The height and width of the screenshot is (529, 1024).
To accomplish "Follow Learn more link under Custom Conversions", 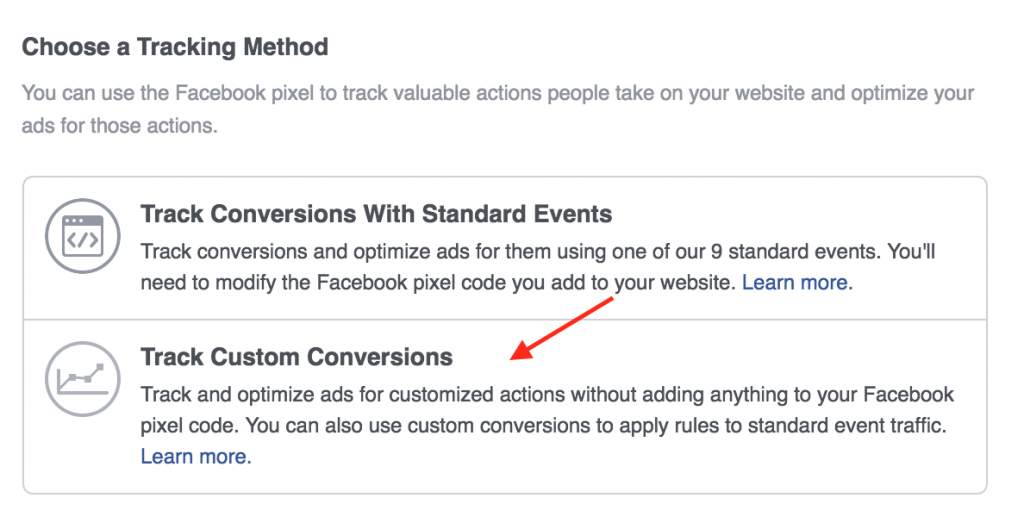I will click(196, 457).
